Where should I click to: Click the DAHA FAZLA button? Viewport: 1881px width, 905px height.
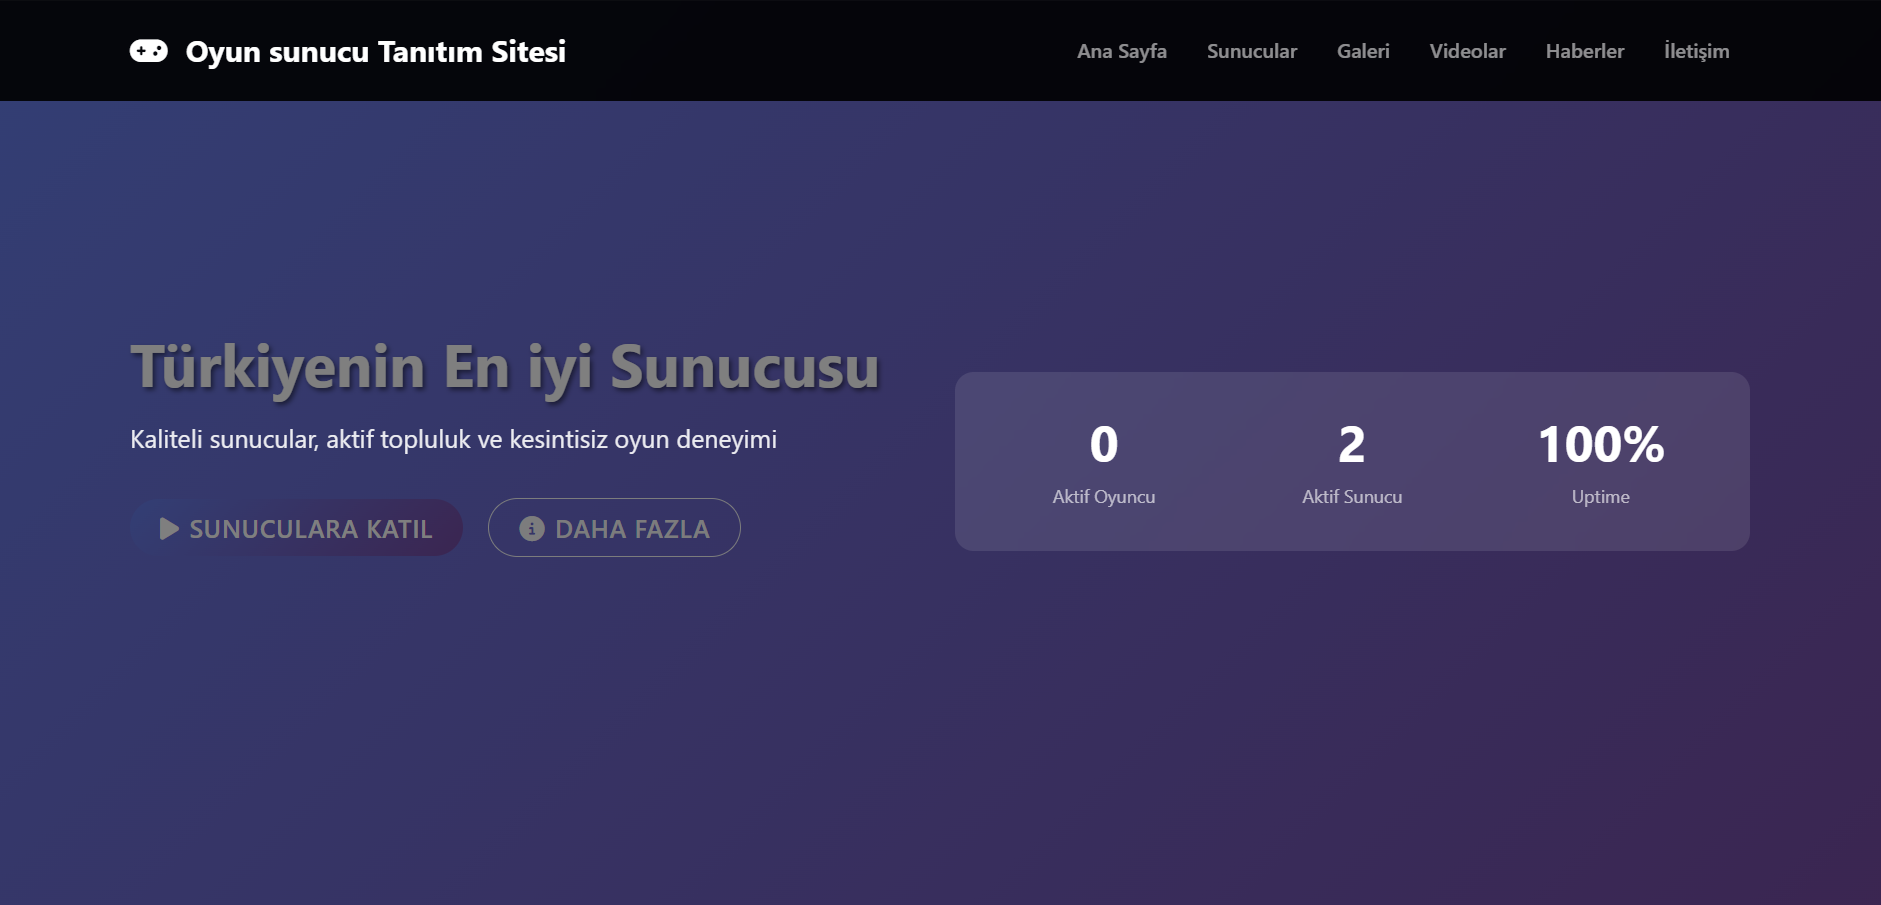coord(614,528)
